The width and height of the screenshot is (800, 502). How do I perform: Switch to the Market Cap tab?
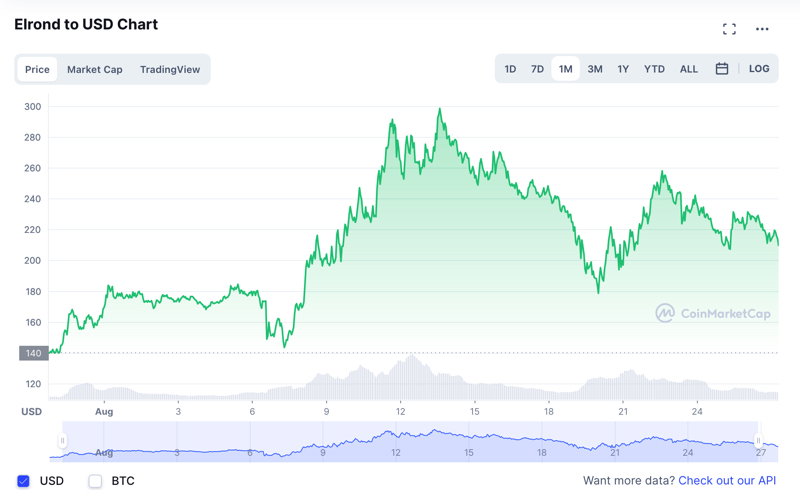pyautogui.click(x=94, y=69)
